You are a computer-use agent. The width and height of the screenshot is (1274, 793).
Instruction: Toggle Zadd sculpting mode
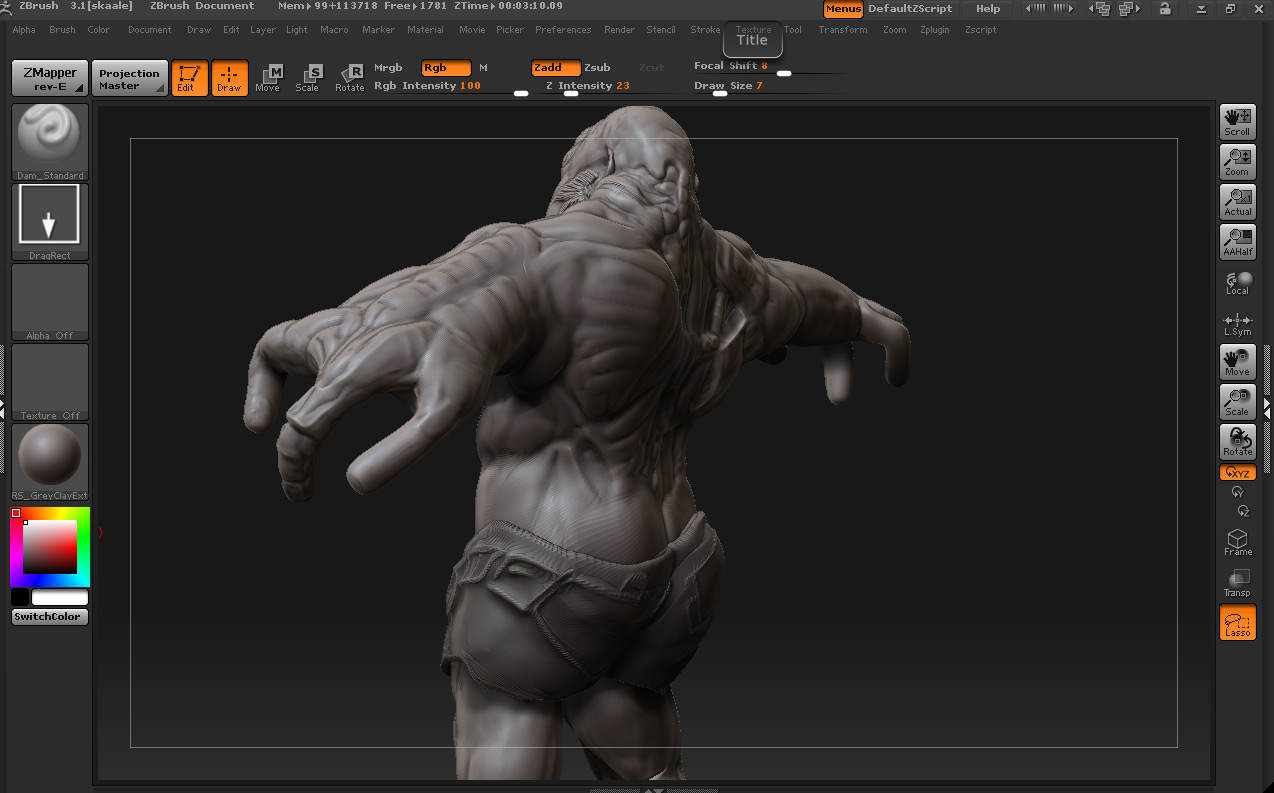[556, 68]
